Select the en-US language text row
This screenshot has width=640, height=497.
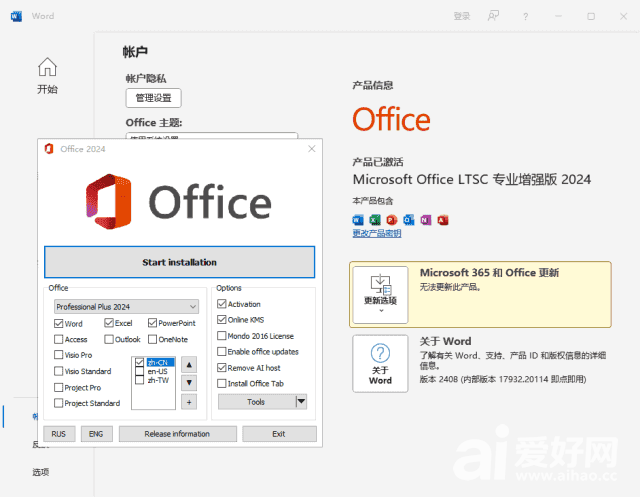pos(158,371)
